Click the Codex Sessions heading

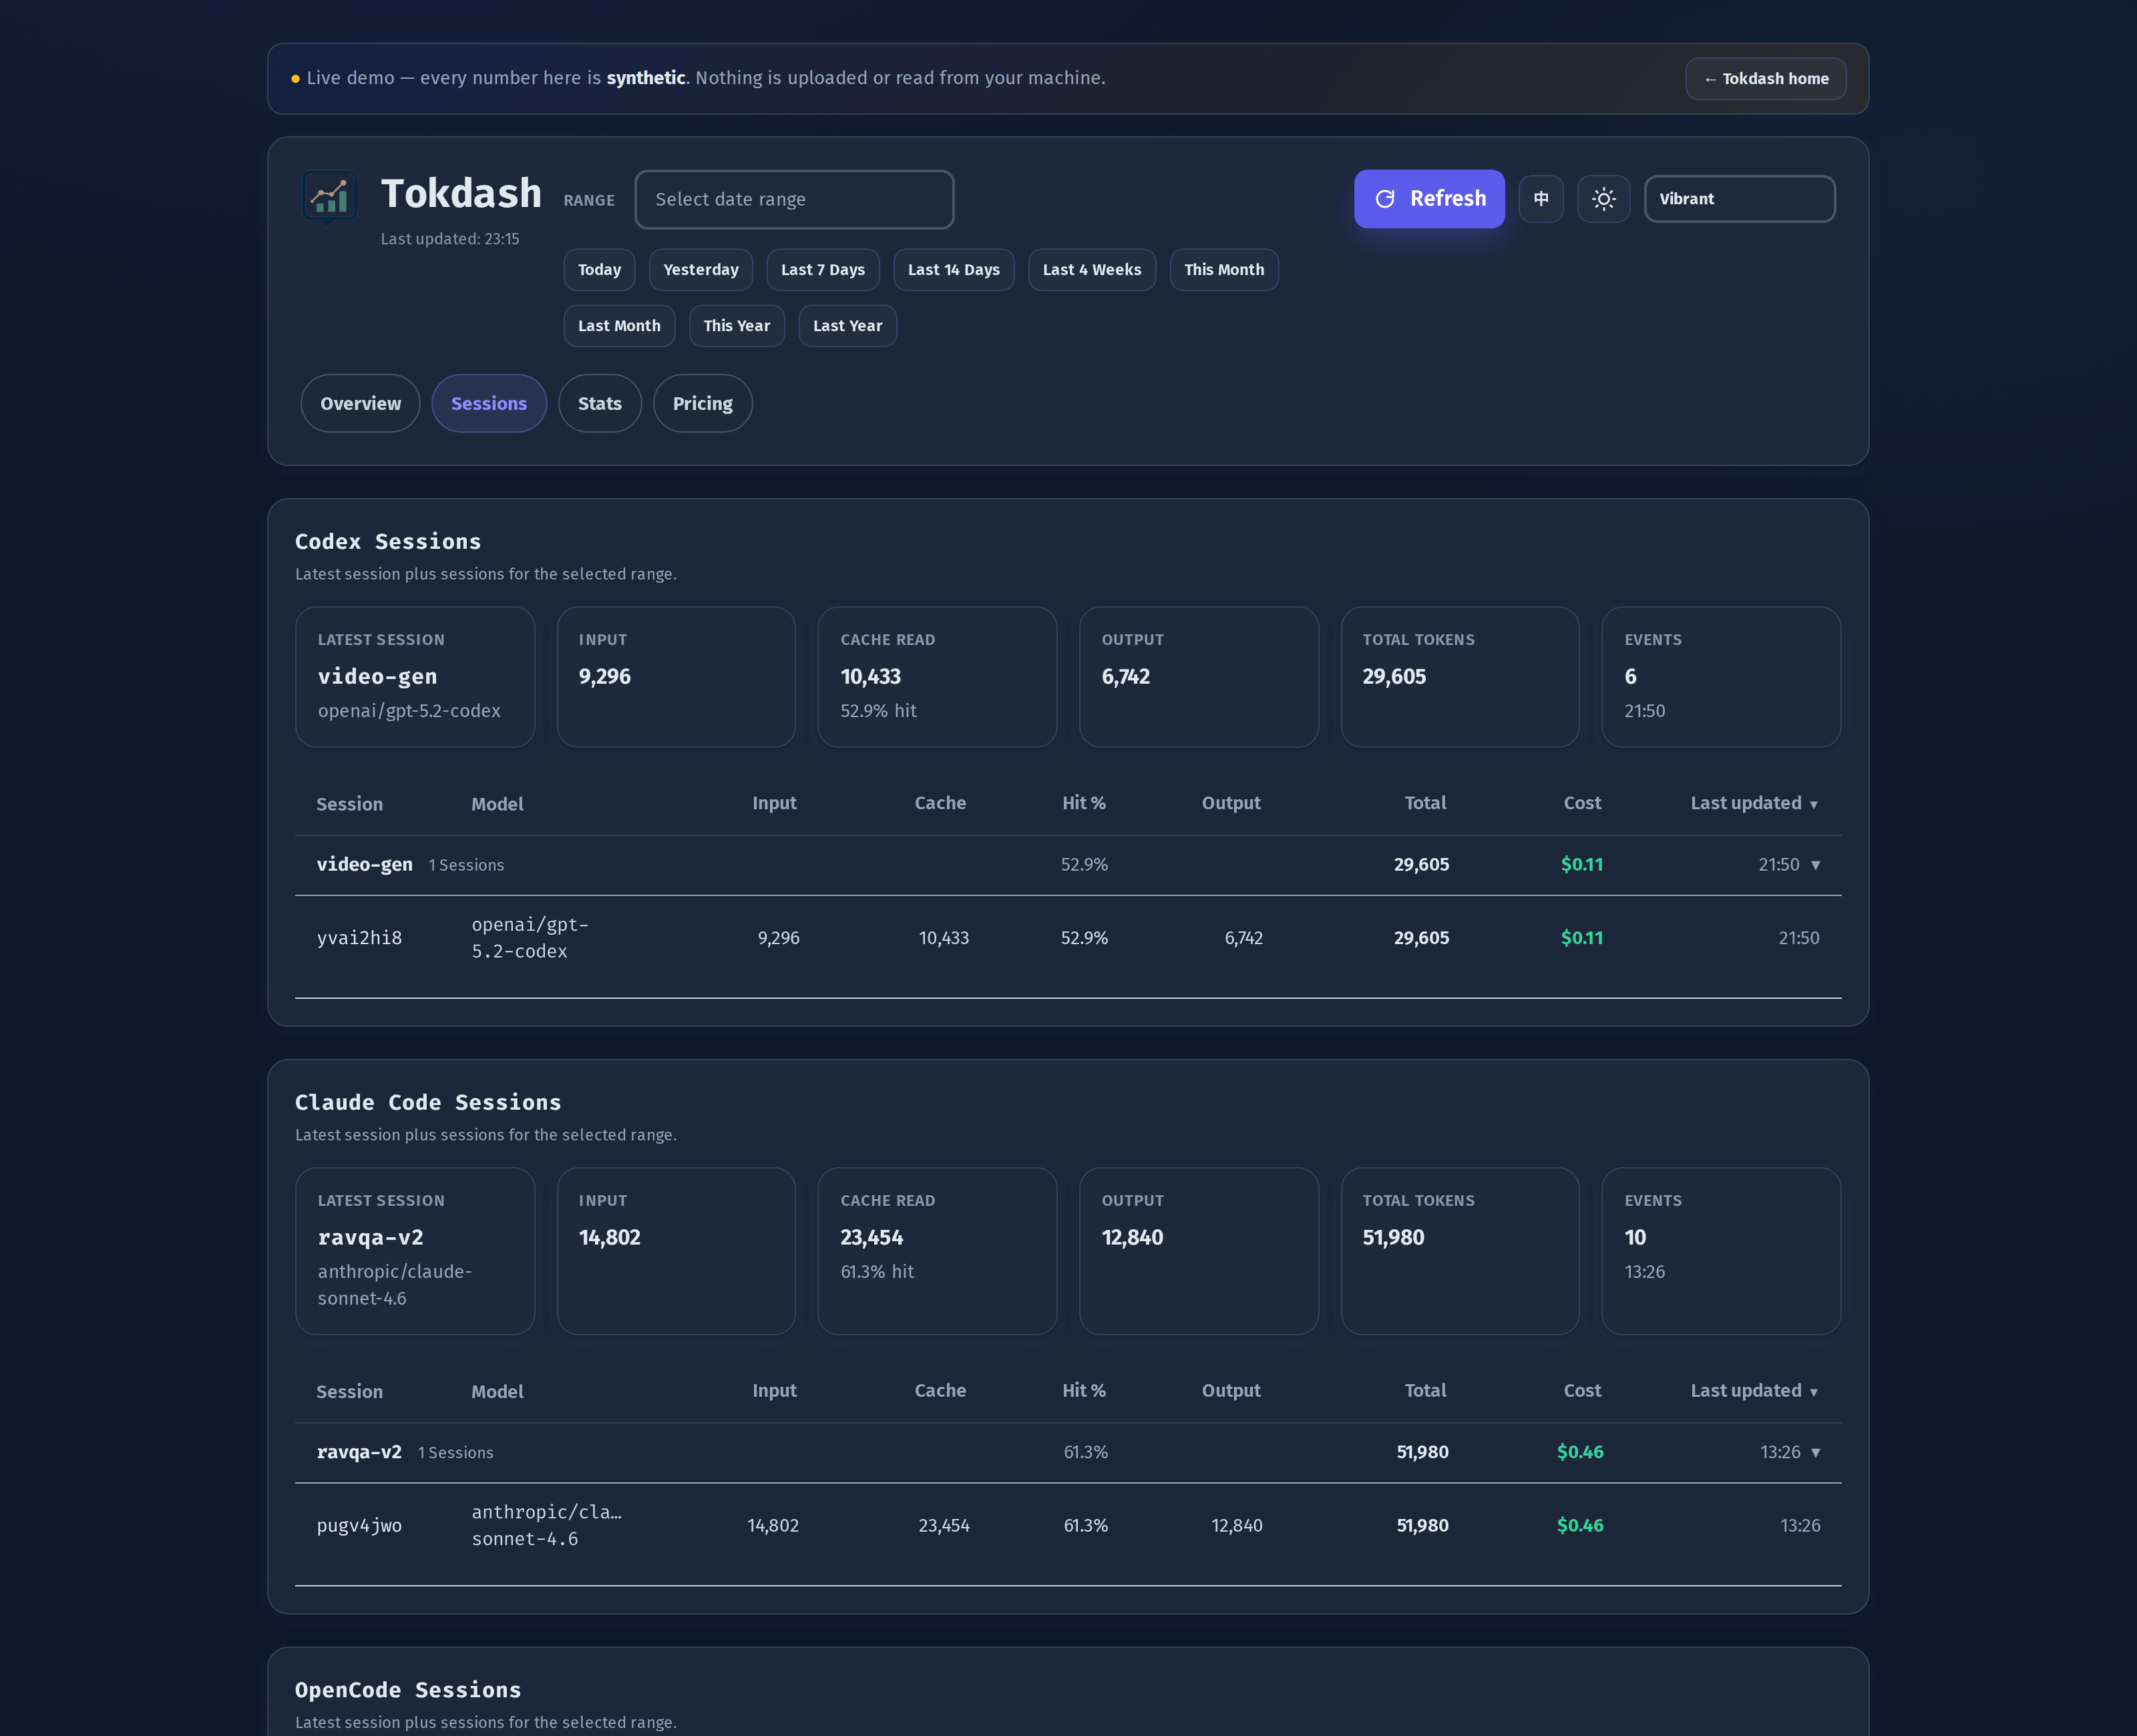[388, 542]
